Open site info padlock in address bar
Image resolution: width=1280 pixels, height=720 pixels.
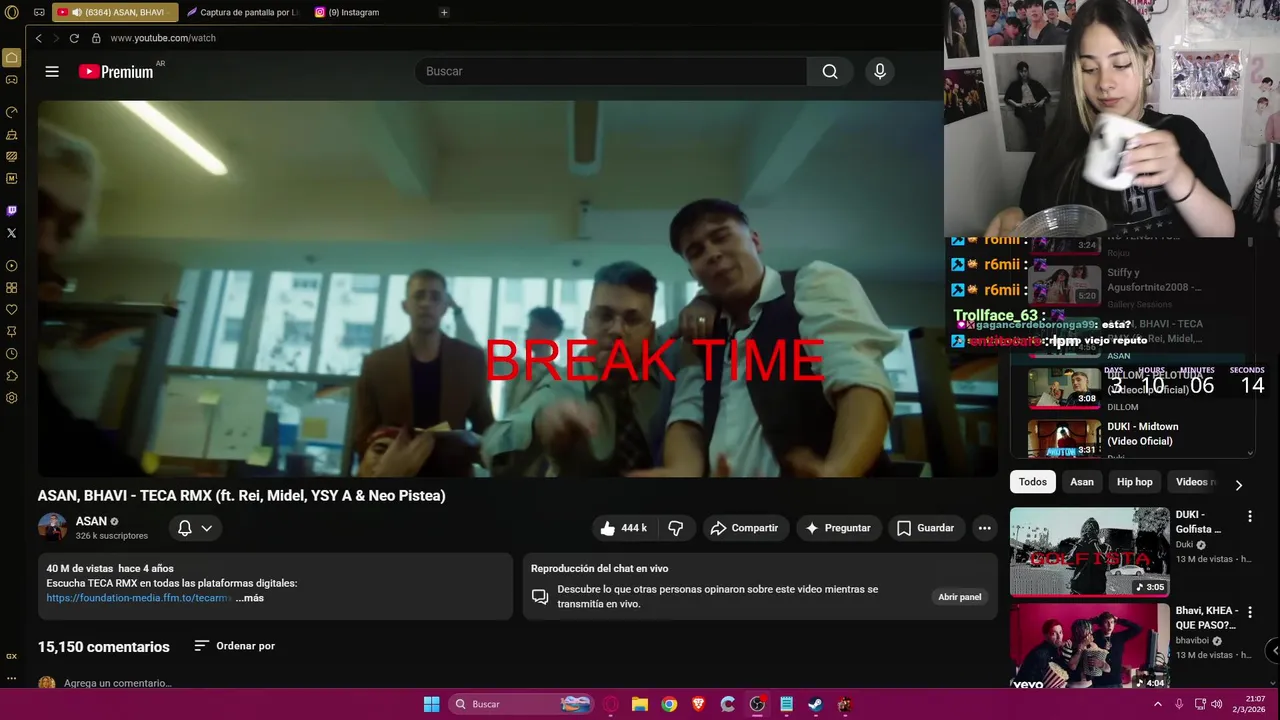click(x=96, y=38)
